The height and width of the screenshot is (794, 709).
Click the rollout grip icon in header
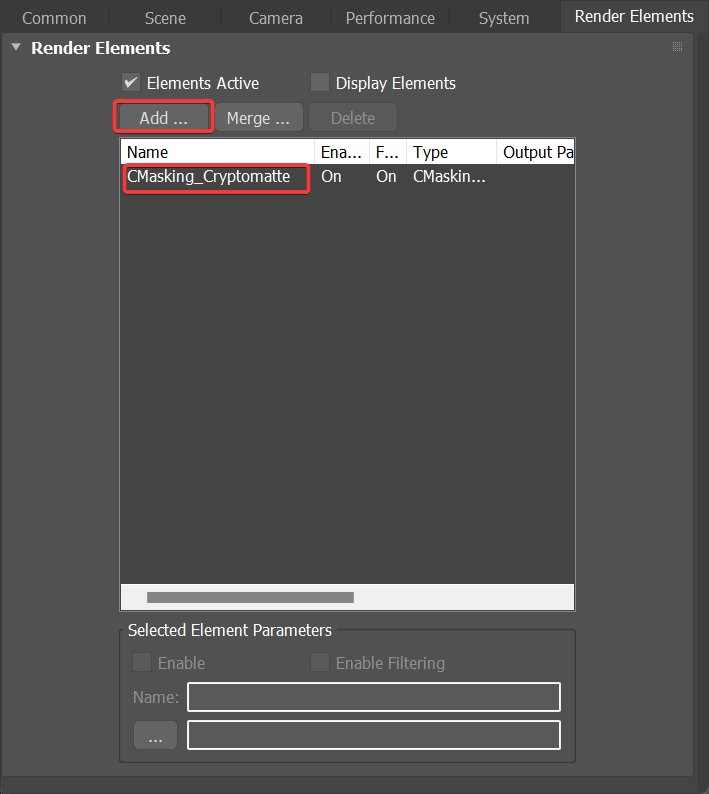[677, 47]
